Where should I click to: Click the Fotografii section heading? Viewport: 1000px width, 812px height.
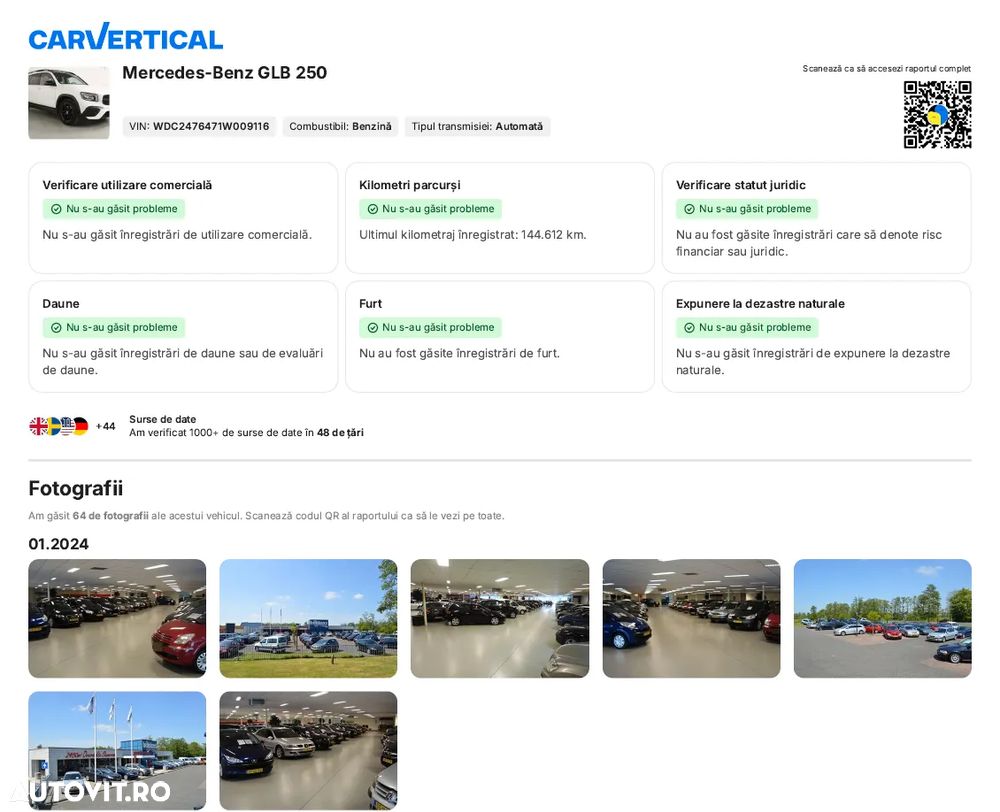75,489
